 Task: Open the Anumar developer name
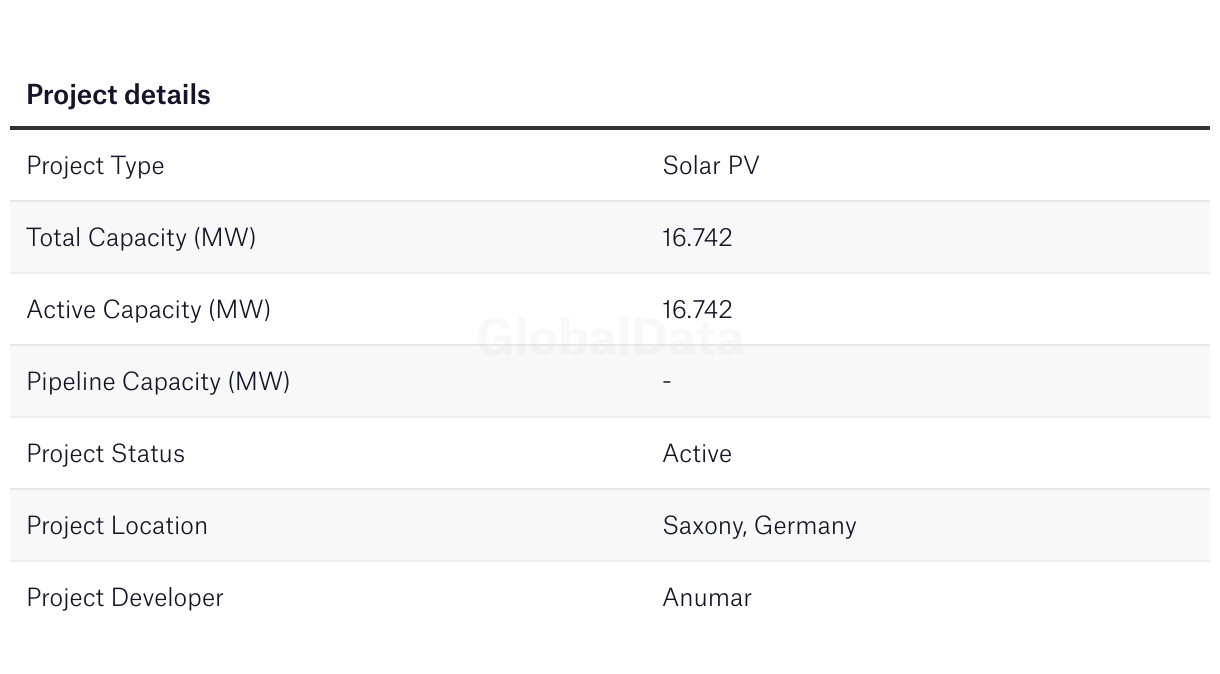[x=707, y=597]
